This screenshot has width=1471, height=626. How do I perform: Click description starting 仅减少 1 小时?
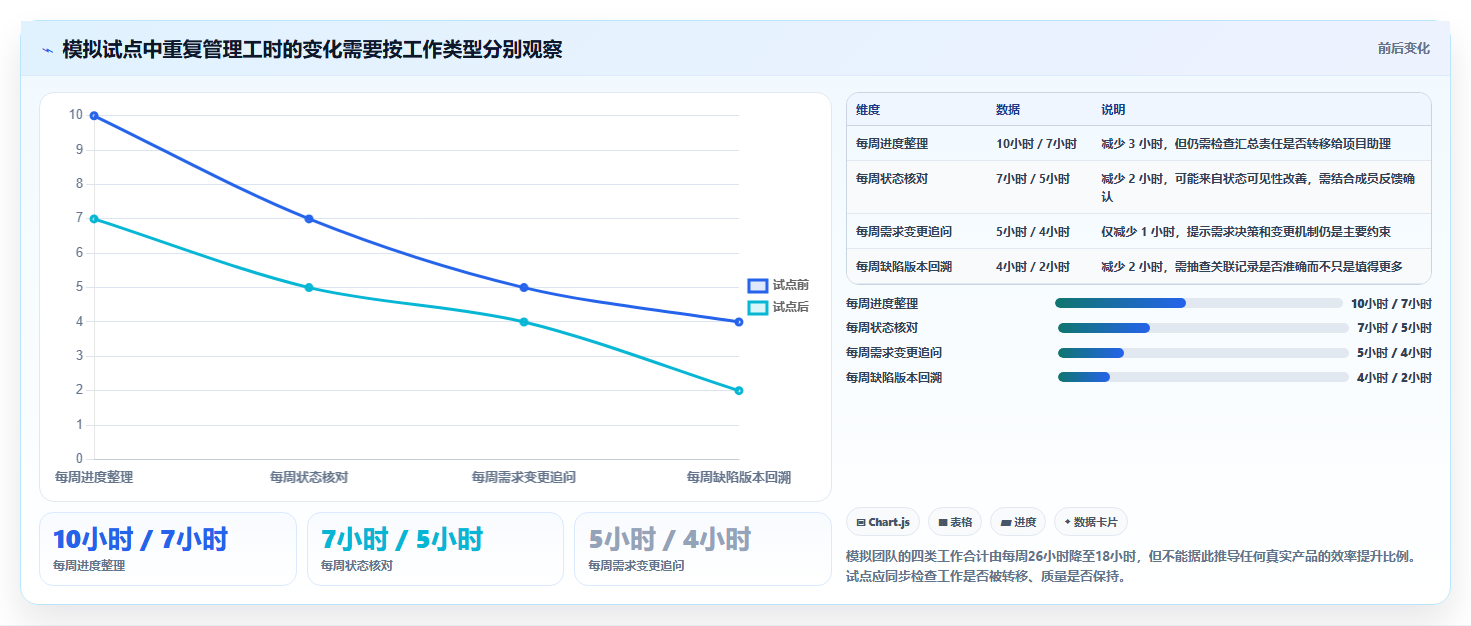tap(1246, 232)
